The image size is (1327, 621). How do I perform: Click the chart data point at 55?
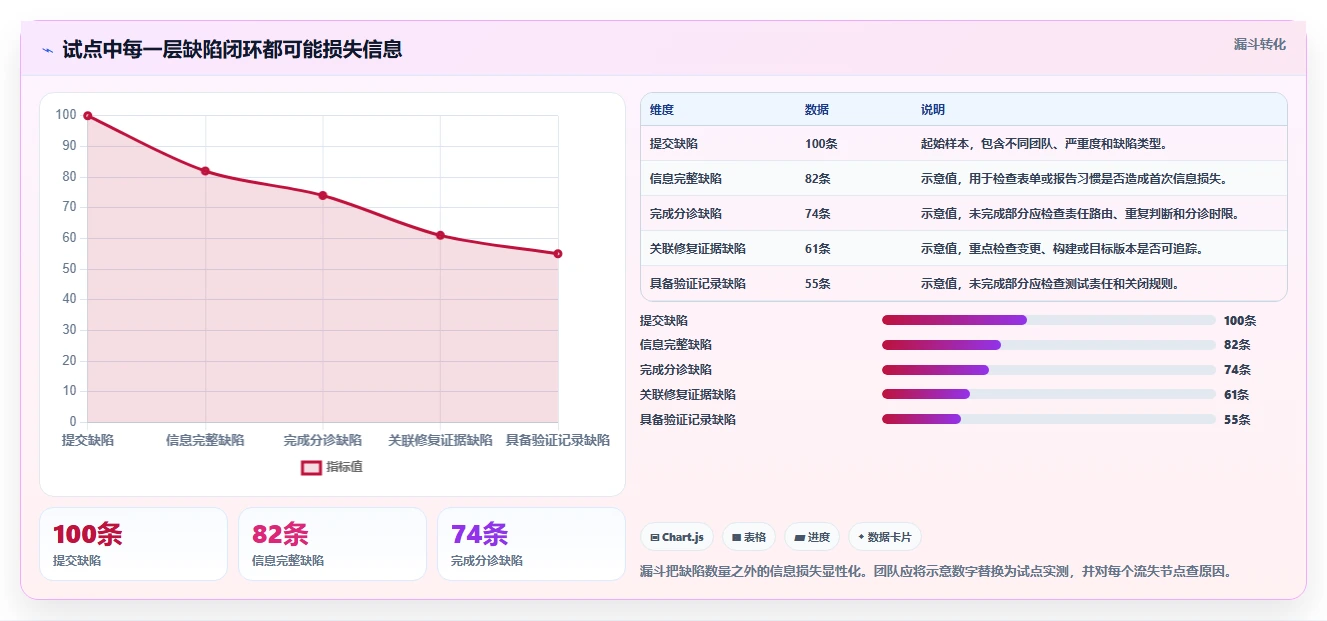[558, 254]
